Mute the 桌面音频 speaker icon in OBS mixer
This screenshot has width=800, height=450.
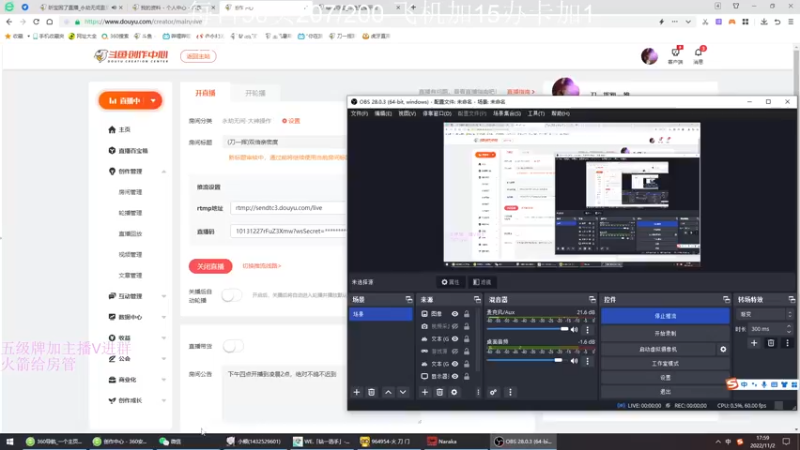click(574, 361)
